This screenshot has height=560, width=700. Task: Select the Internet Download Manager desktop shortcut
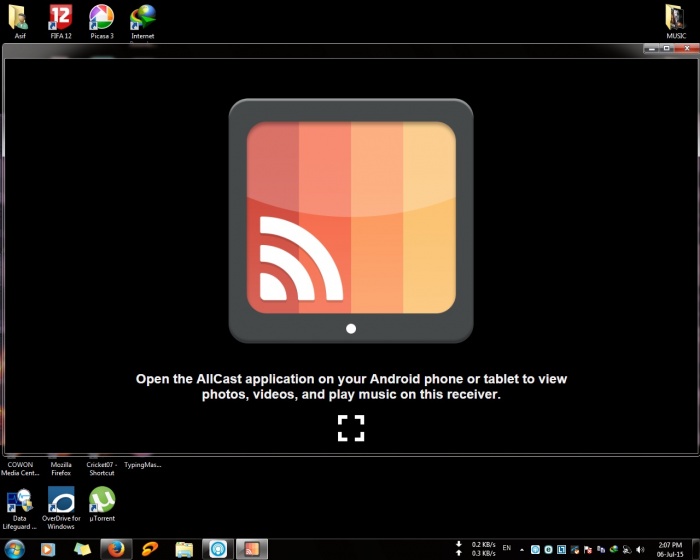[143, 21]
